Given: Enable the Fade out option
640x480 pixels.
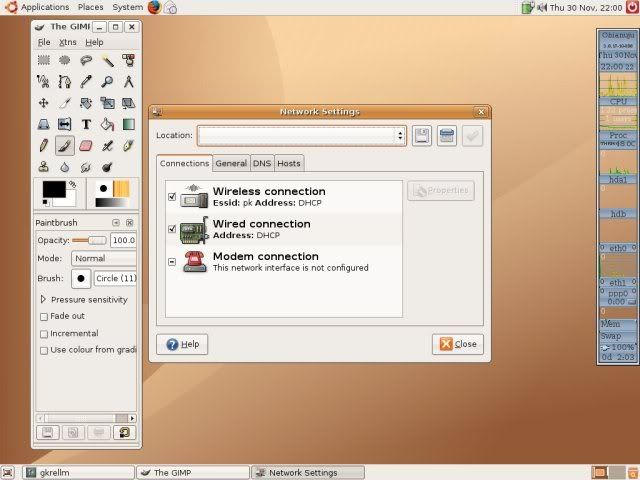Looking at the screenshot, I should [x=44, y=317].
